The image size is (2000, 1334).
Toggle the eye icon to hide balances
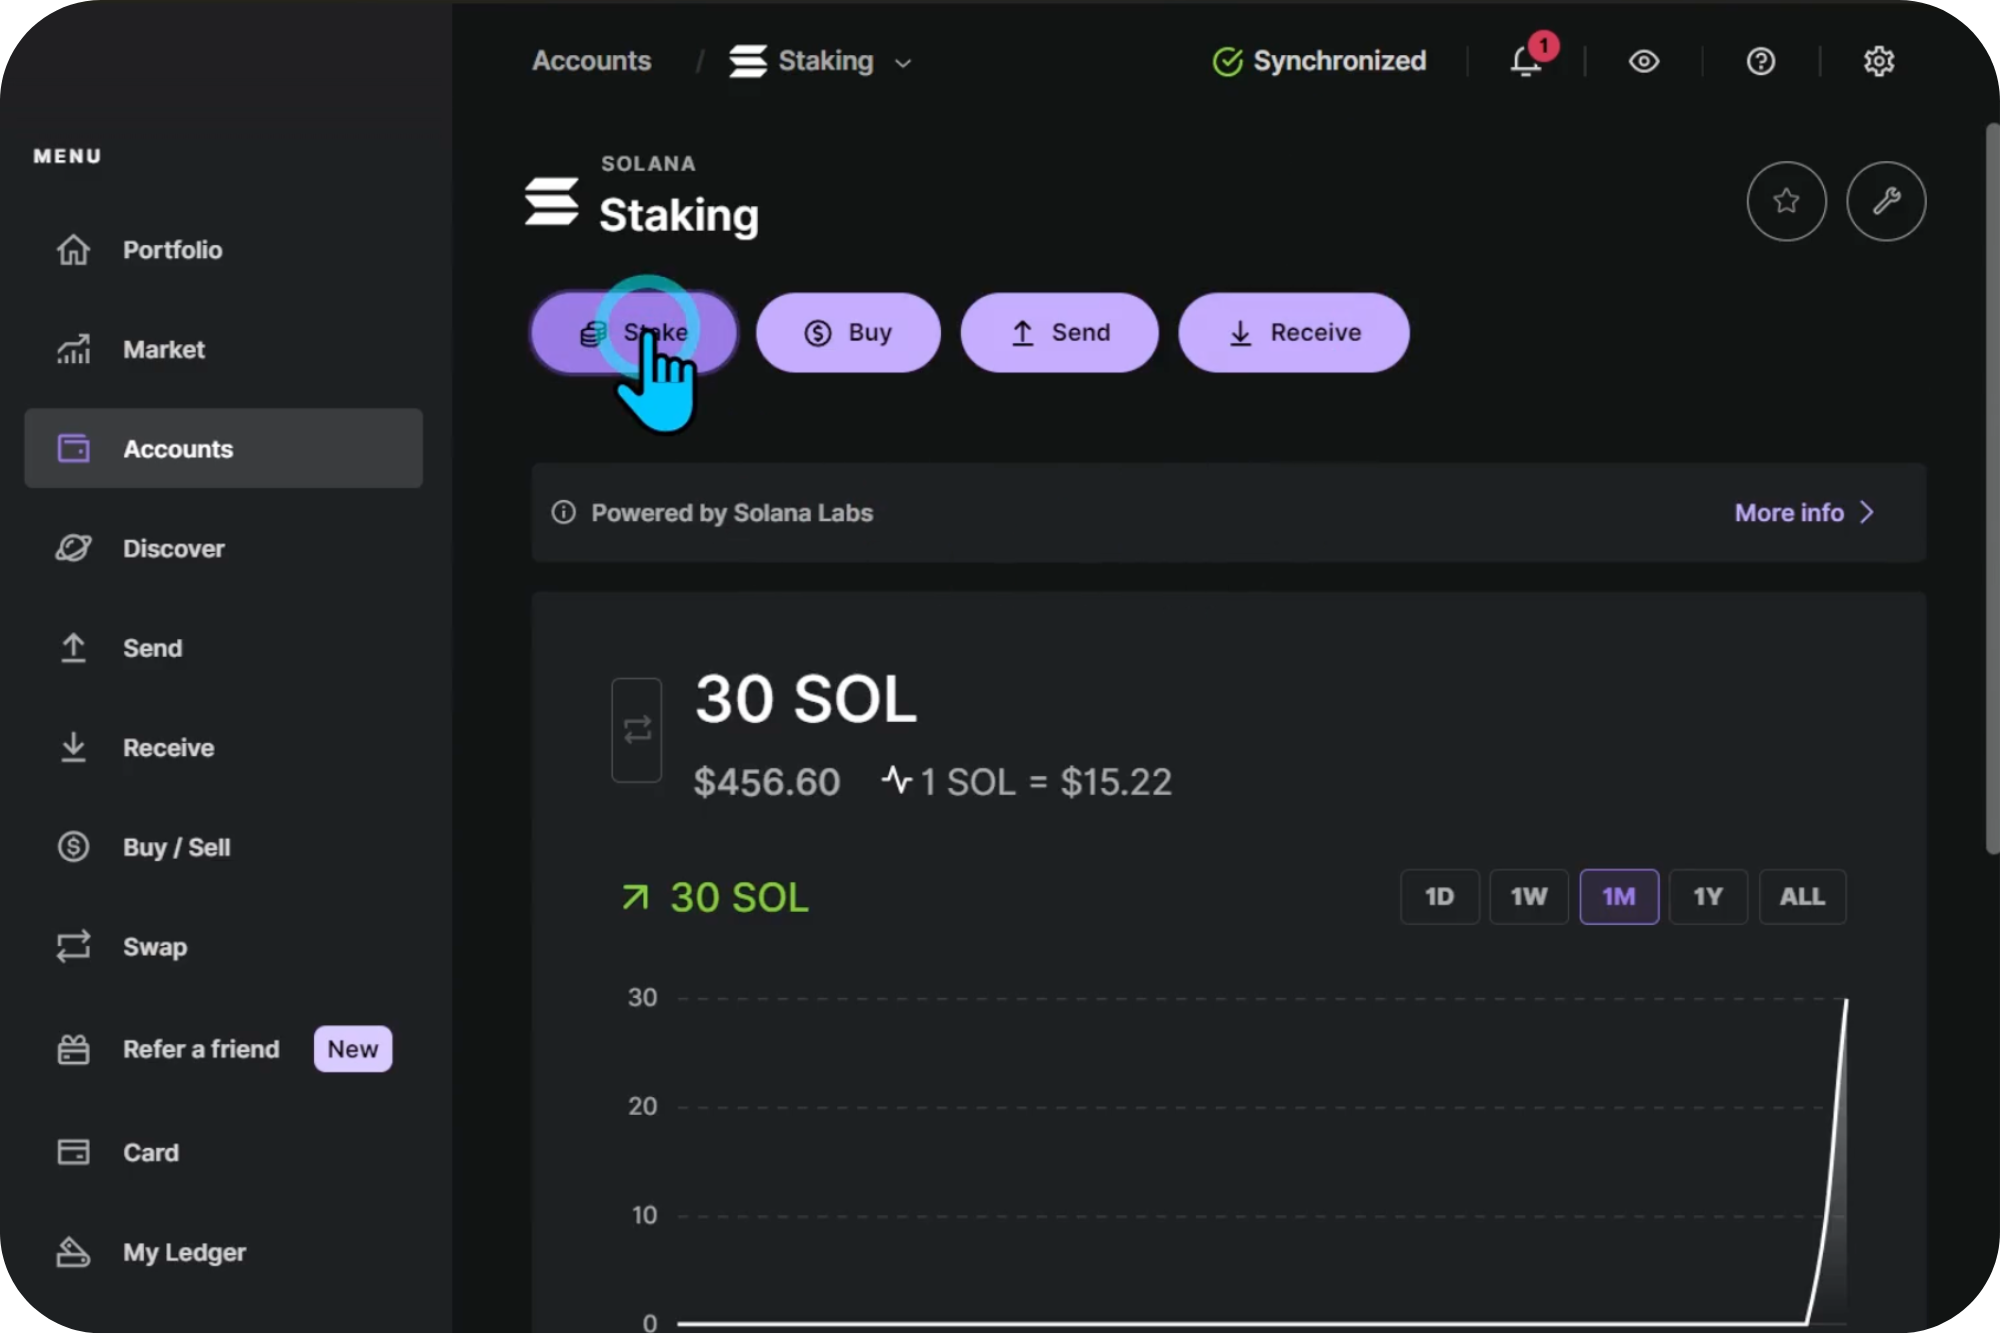click(1643, 61)
